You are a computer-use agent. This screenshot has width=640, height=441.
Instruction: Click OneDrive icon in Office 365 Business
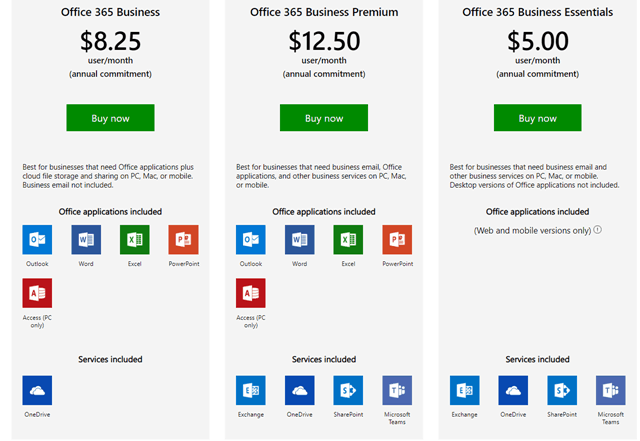pyautogui.click(x=37, y=390)
